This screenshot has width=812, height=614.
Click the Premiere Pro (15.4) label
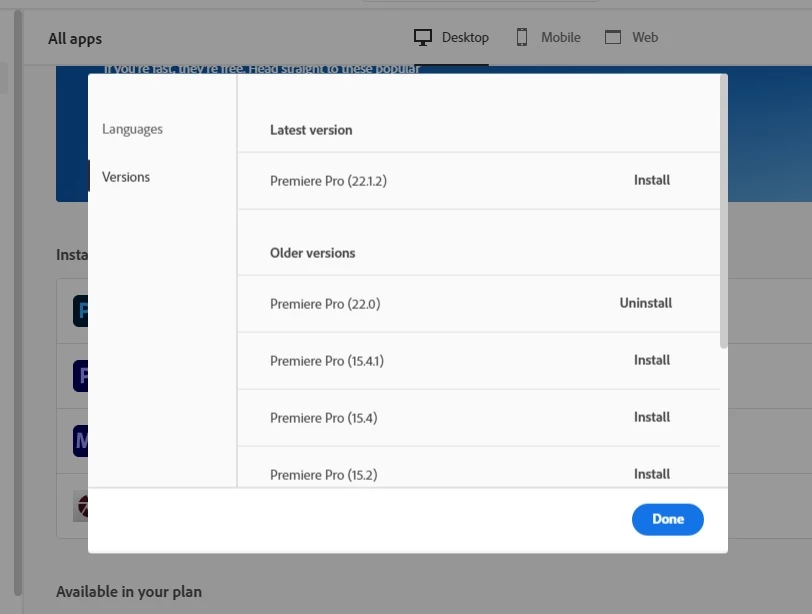[324, 418]
